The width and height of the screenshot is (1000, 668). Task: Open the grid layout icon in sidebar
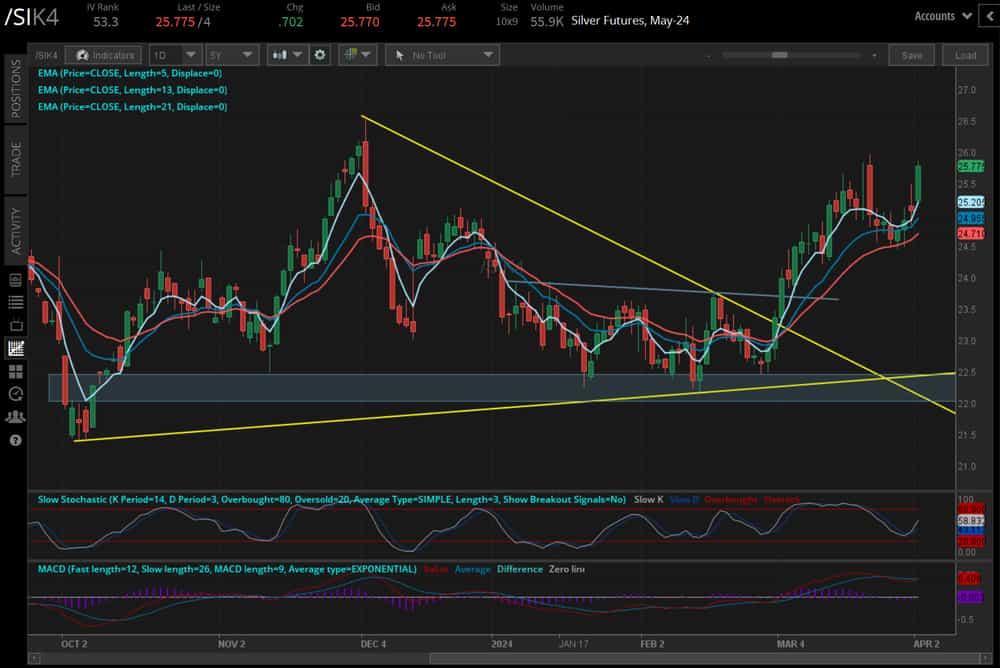(15, 371)
